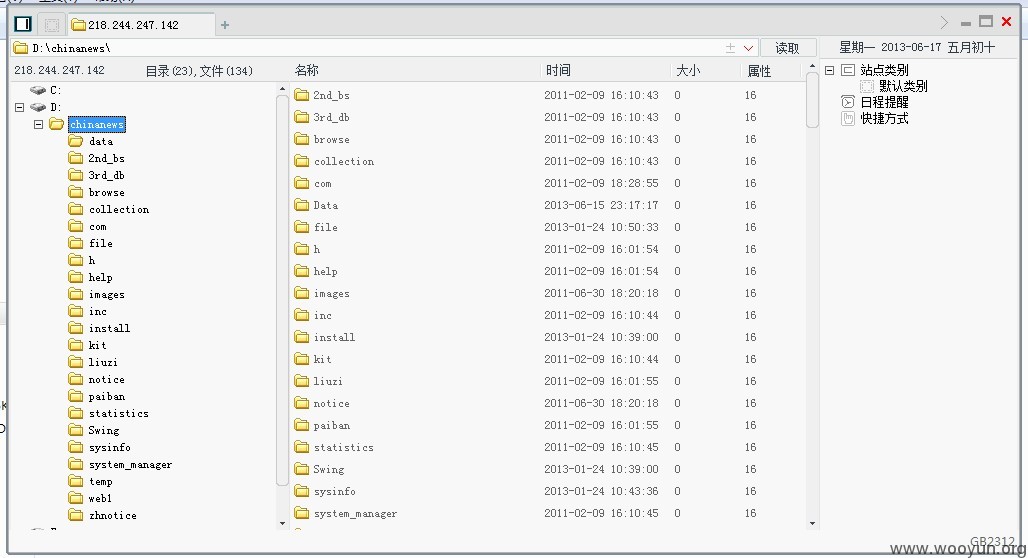Image resolution: width=1028 pixels, height=558 pixels.
Task: Collapse the chinanews folder node
Action: coord(39,124)
